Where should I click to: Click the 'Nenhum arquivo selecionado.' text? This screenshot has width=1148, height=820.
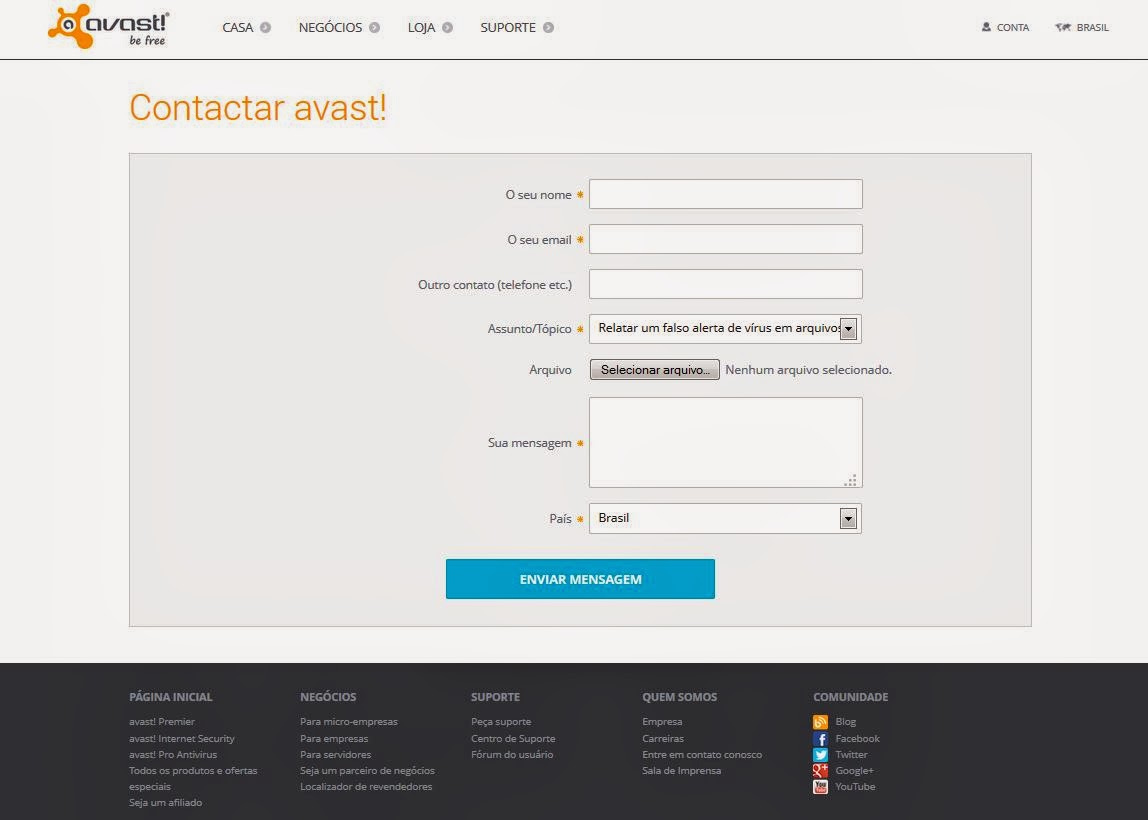[x=808, y=370]
